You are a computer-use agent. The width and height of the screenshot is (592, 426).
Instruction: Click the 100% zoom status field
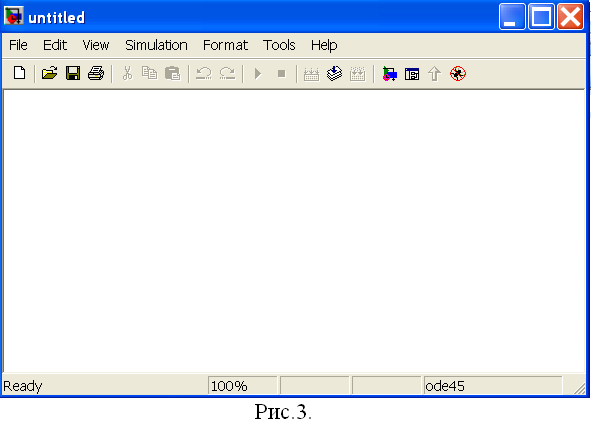coord(242,386)
